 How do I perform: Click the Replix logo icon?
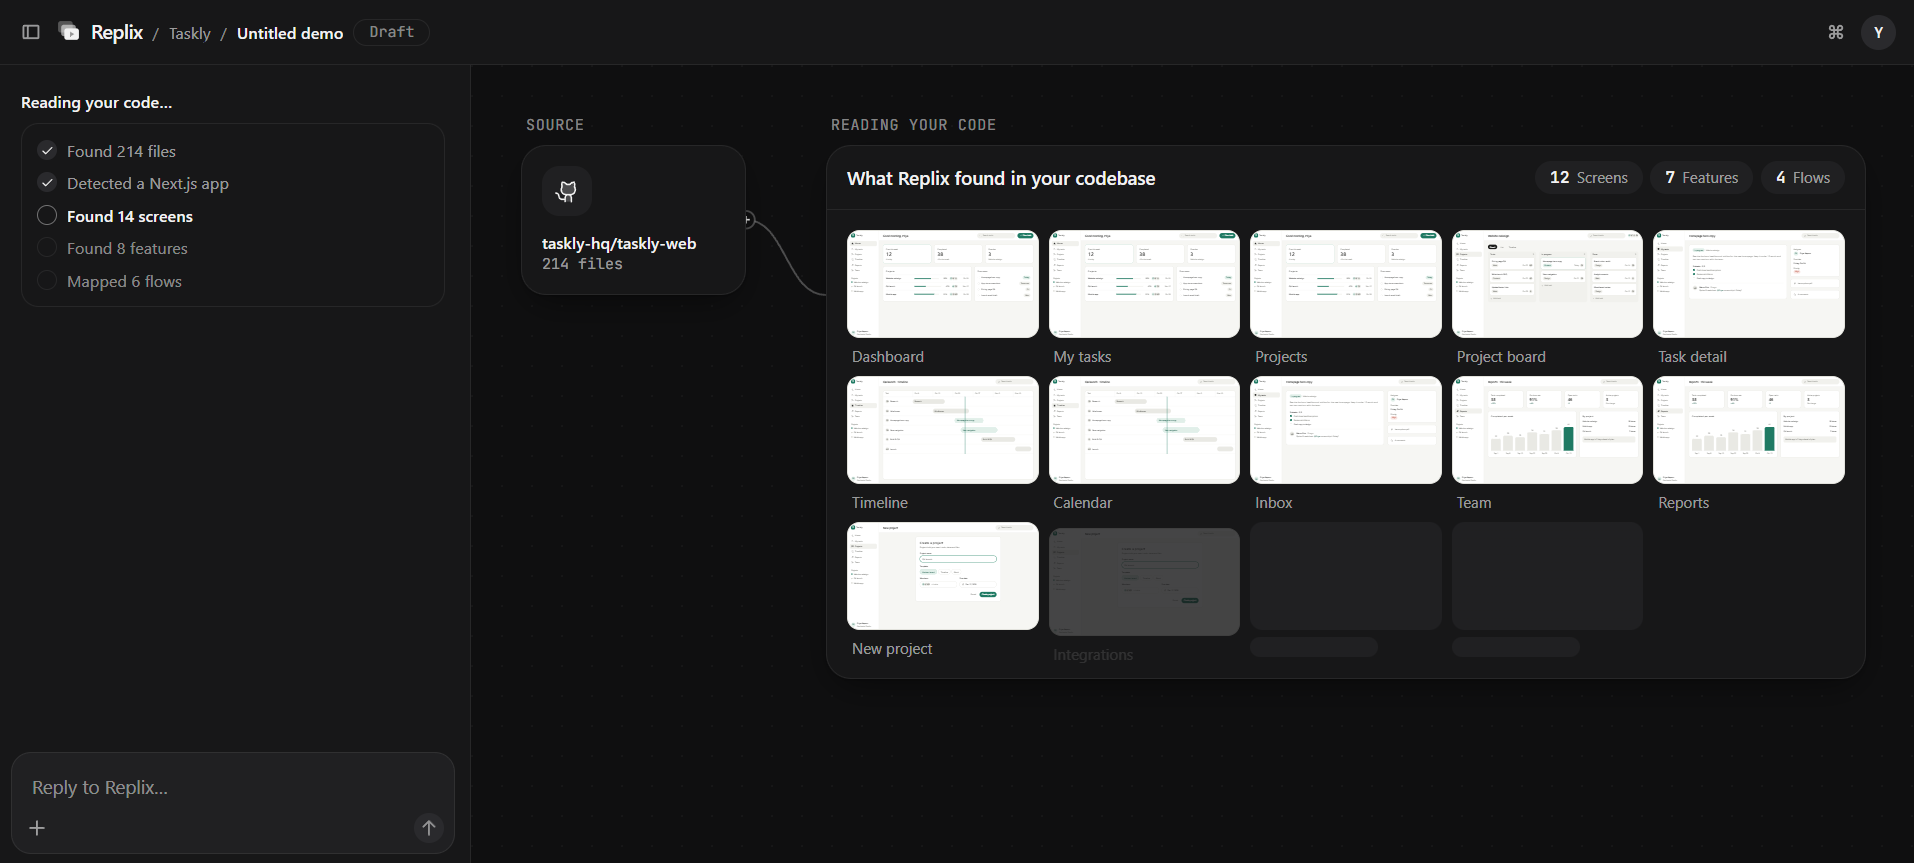point(69,32)
